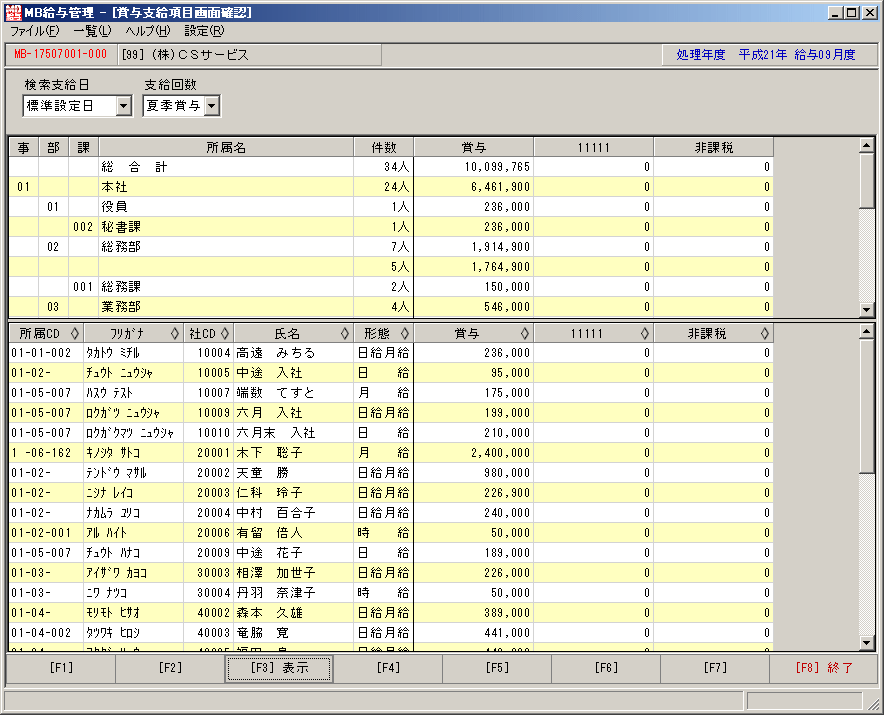Select employee row 天童 勝

pyautogui.click(x=391, y=473)
